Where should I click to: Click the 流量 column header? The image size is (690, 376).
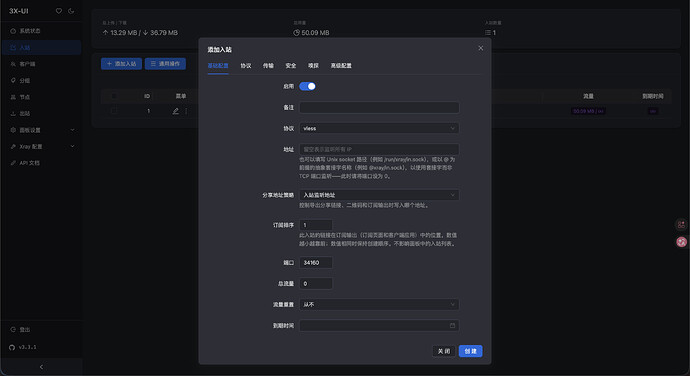588,96
